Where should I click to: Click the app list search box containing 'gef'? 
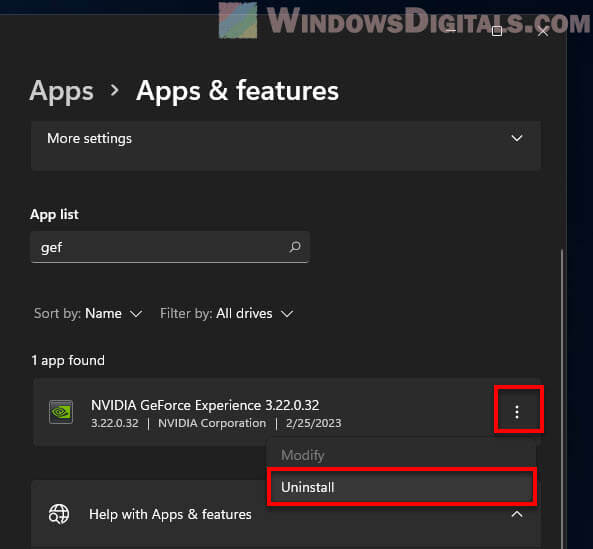click(x=170, y=247)
